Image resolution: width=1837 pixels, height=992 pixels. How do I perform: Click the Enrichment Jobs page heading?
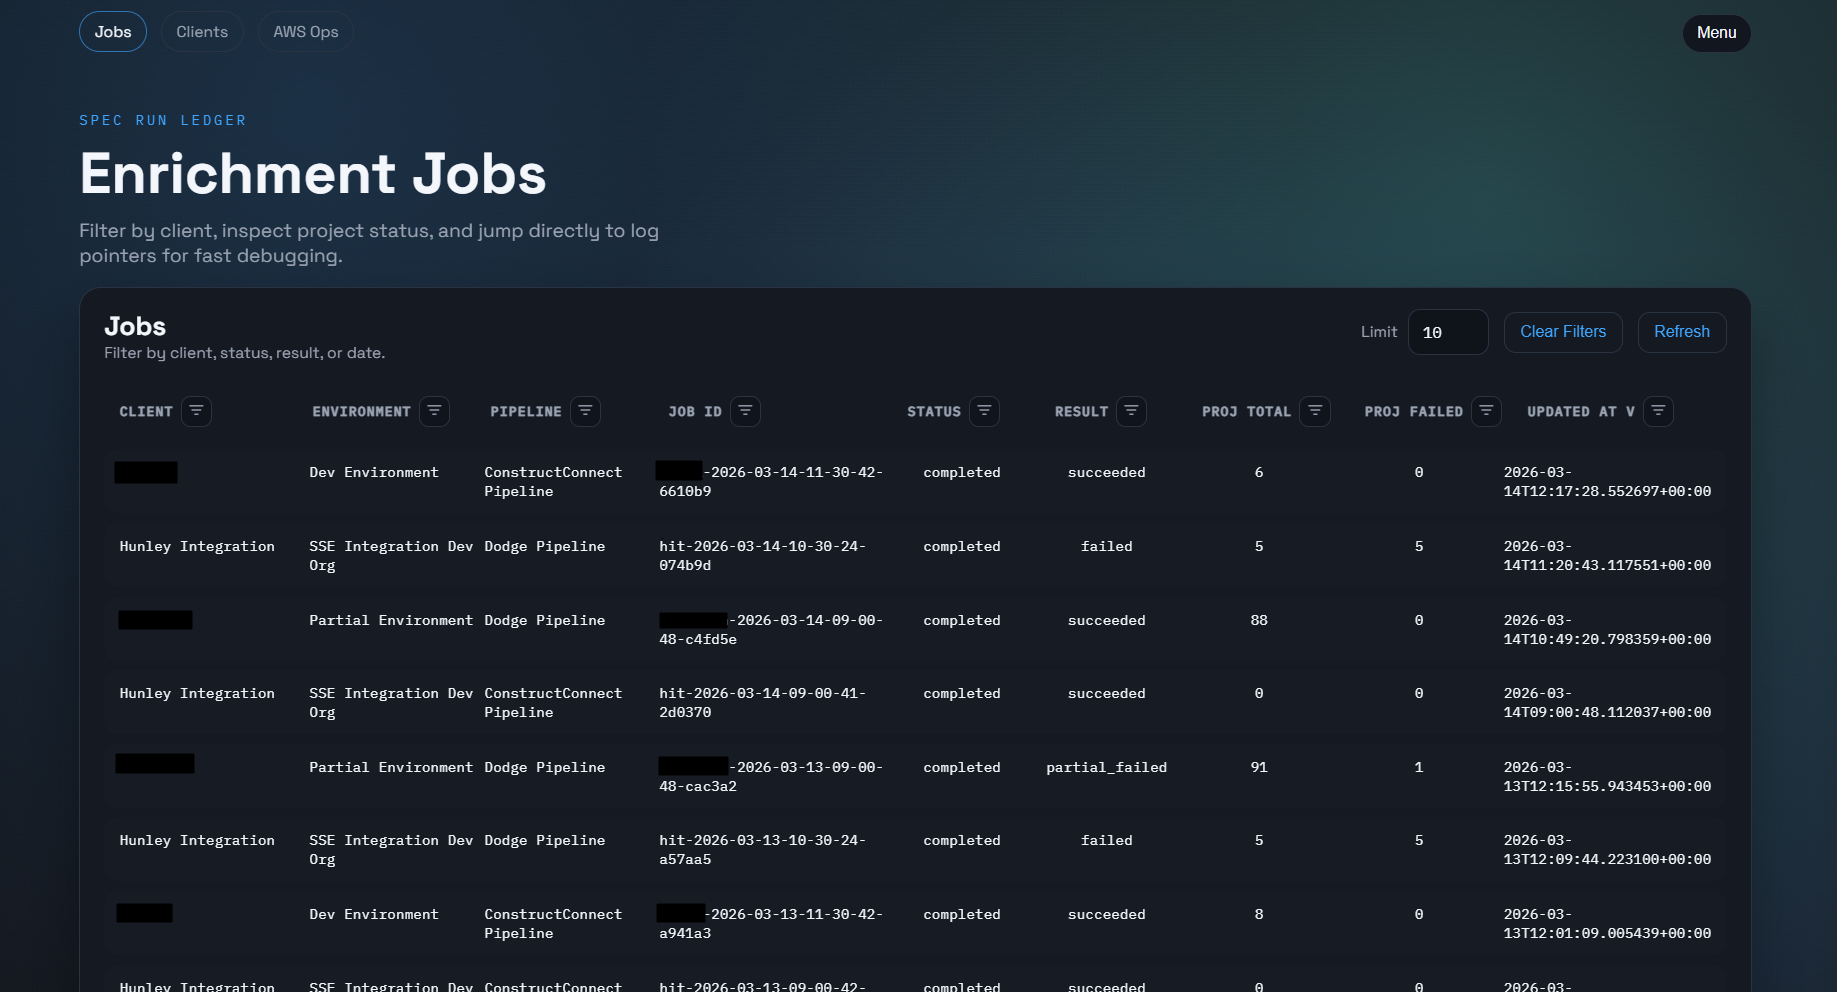click(x=313, y=174)
